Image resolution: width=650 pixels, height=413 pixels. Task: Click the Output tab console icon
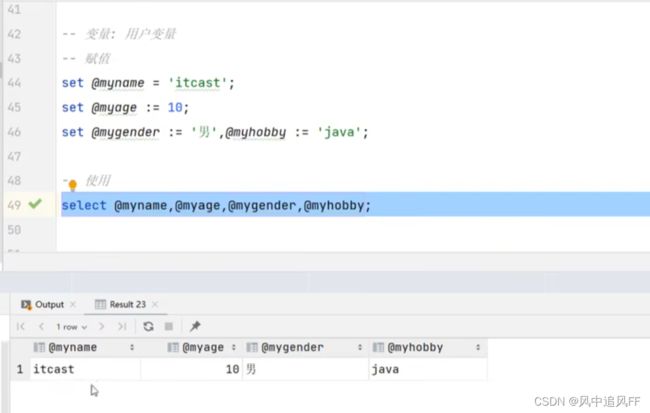26,305
